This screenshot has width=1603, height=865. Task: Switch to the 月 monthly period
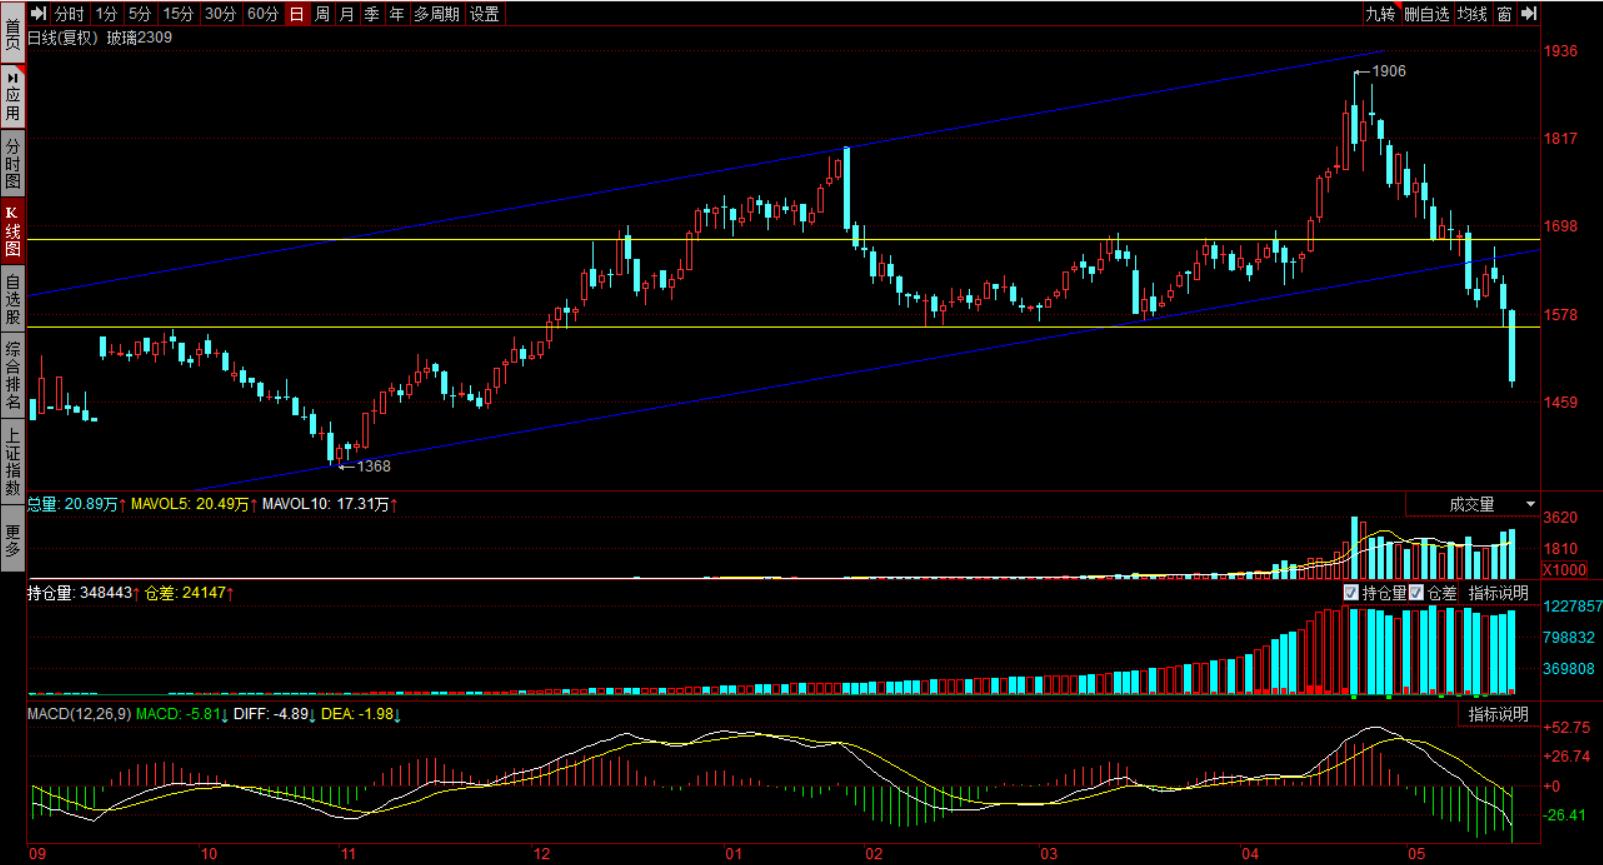coord(347,14)
